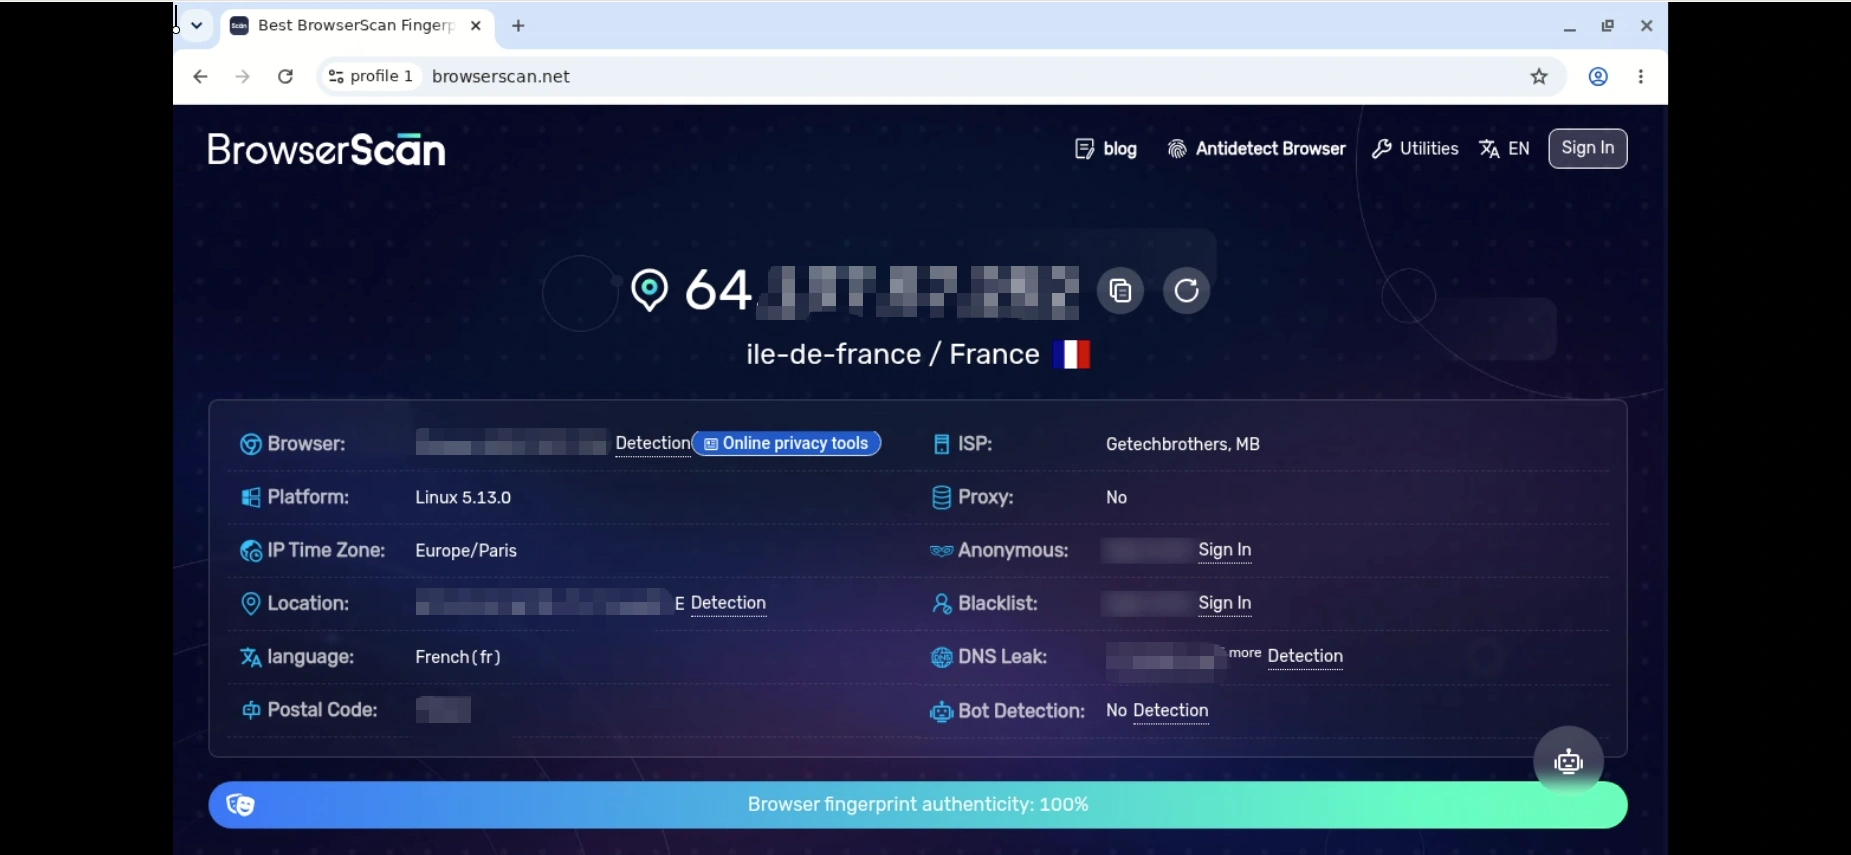Screen dimensions: 1851x855
Task: Sign In to view Blacklist status
Action: click(x=1224, y=603)
